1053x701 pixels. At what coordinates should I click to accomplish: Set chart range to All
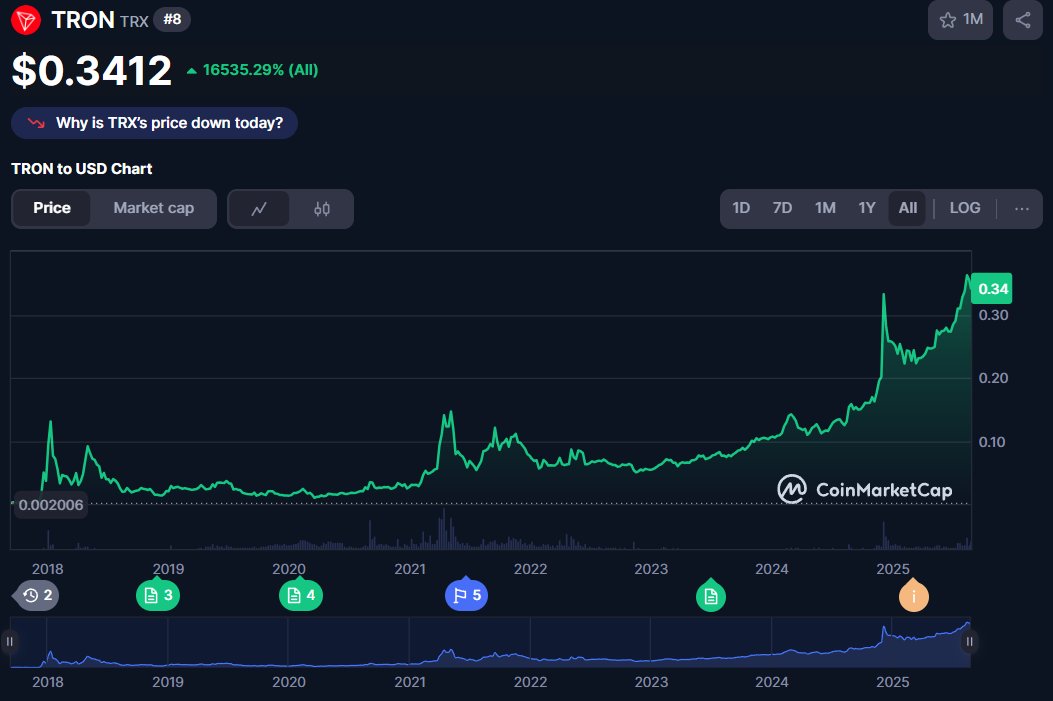[908, 208]
